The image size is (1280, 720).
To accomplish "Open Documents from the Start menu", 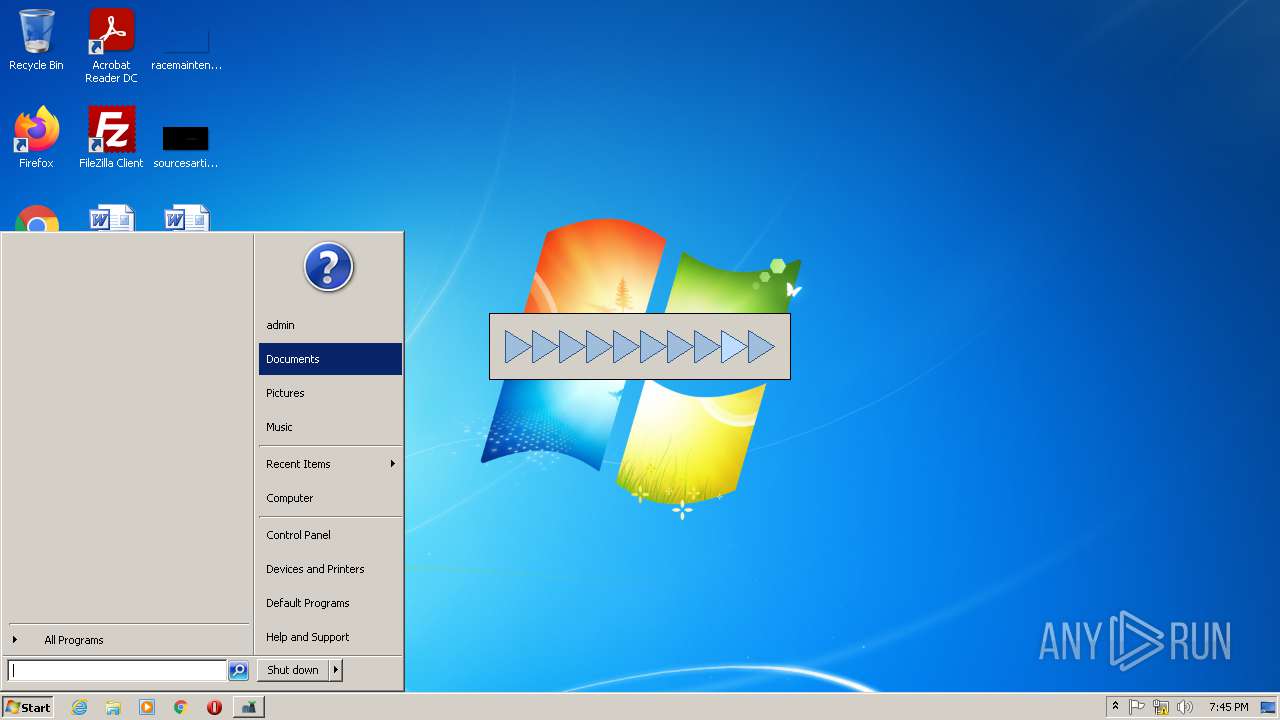I will [x=330, y=359].
